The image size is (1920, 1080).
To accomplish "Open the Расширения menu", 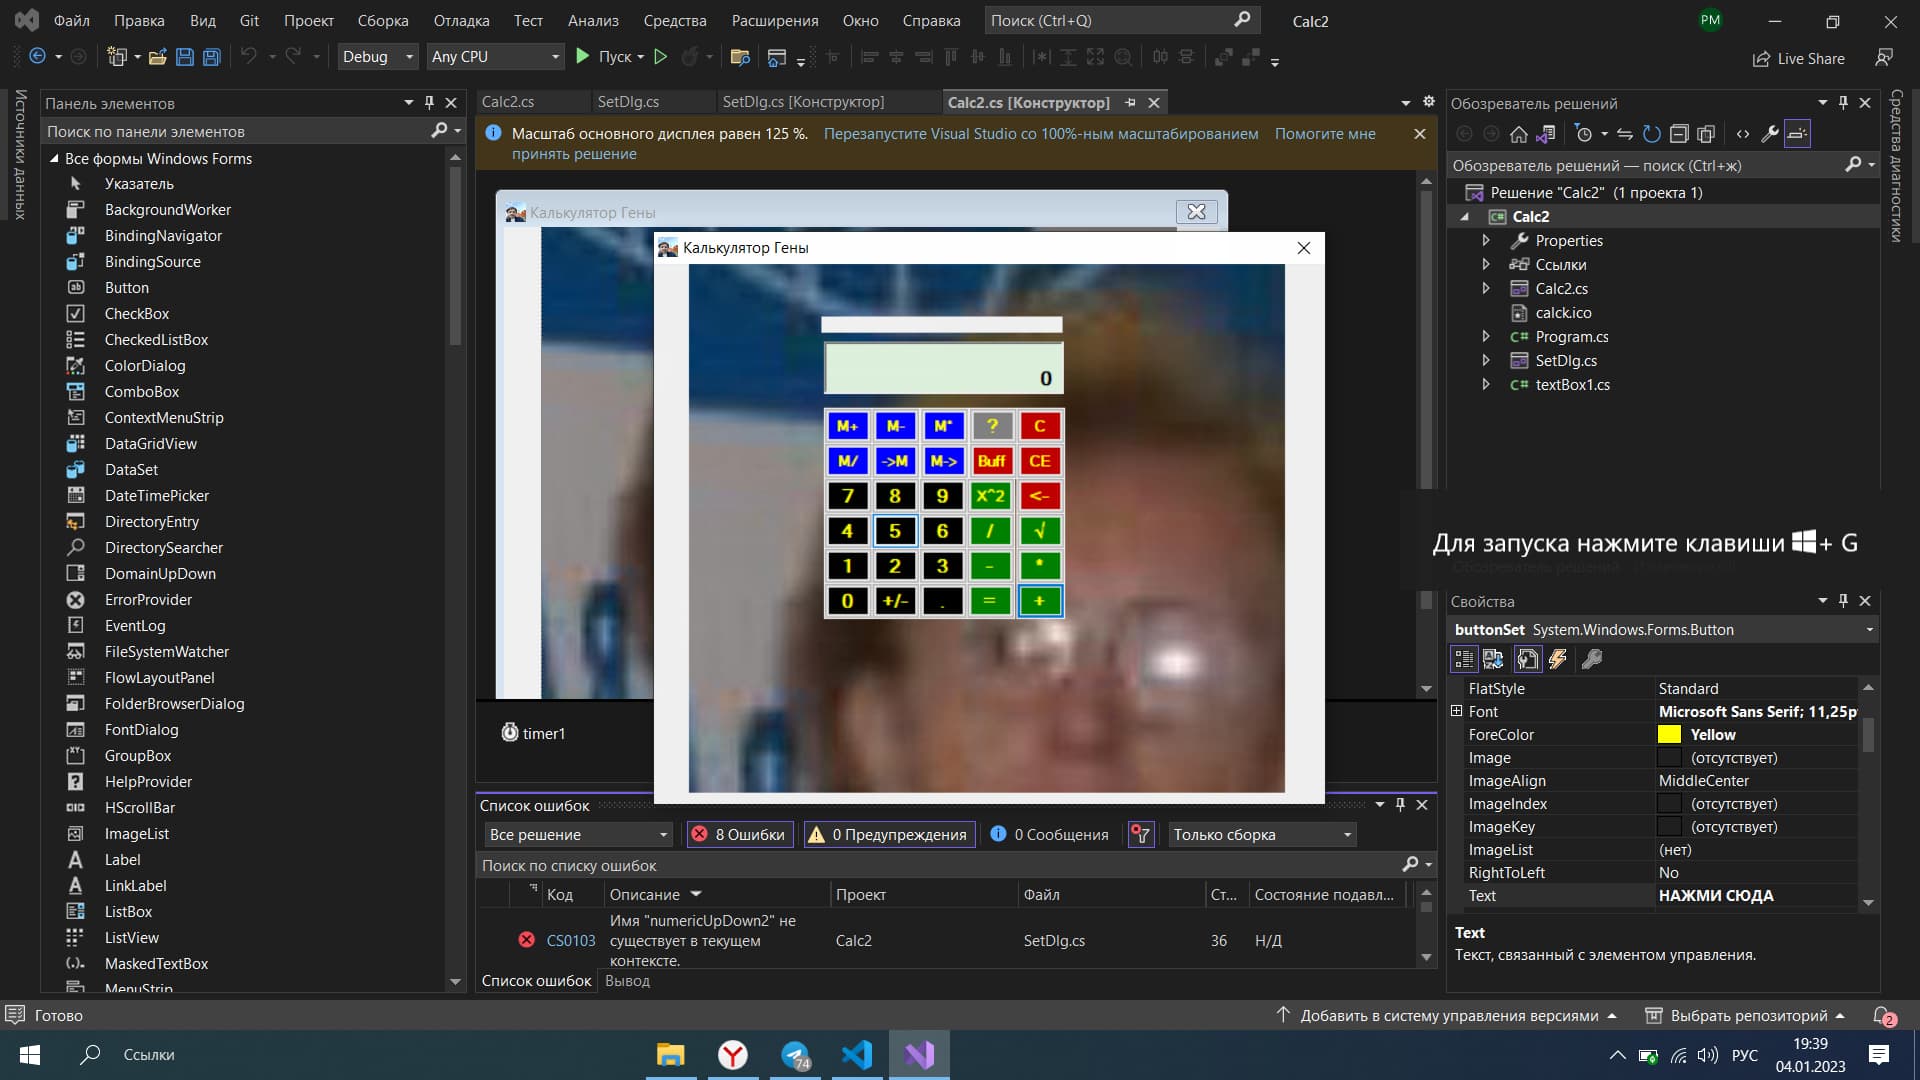I will (775, 20).
